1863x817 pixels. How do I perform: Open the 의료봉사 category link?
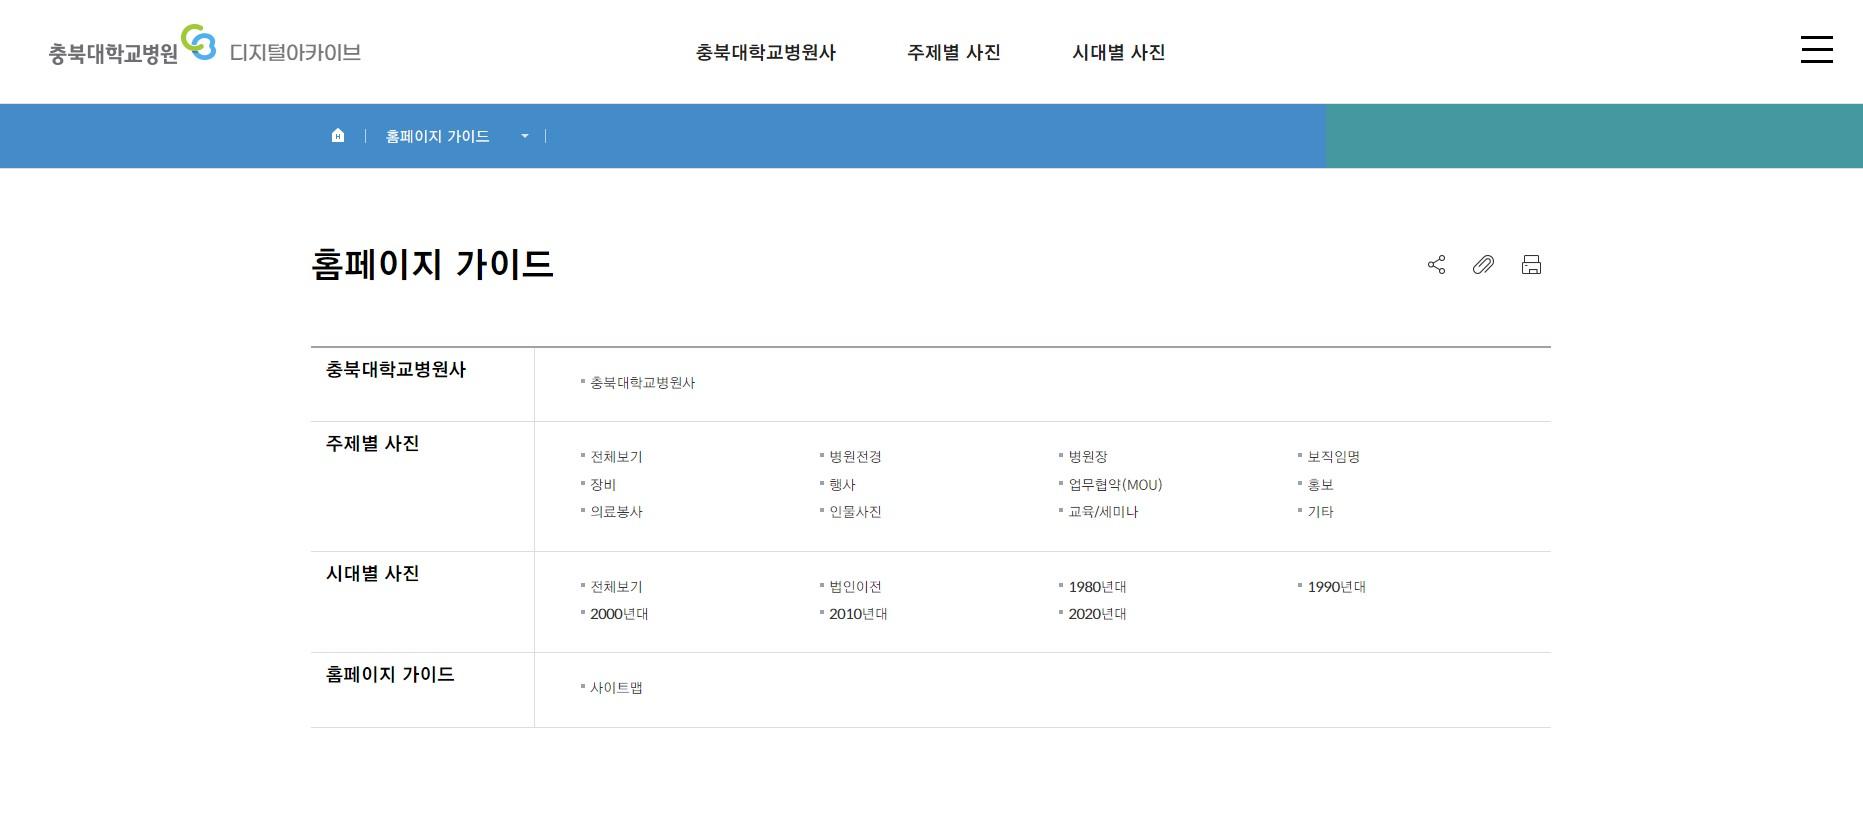click(616, 512)
